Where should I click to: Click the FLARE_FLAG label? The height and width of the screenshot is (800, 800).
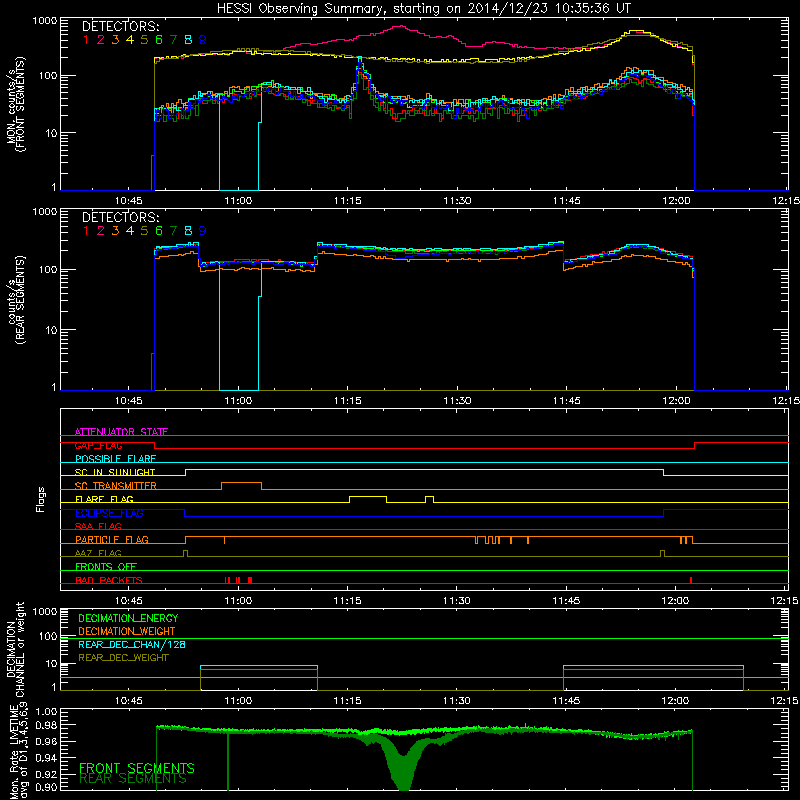coord(104,499)
